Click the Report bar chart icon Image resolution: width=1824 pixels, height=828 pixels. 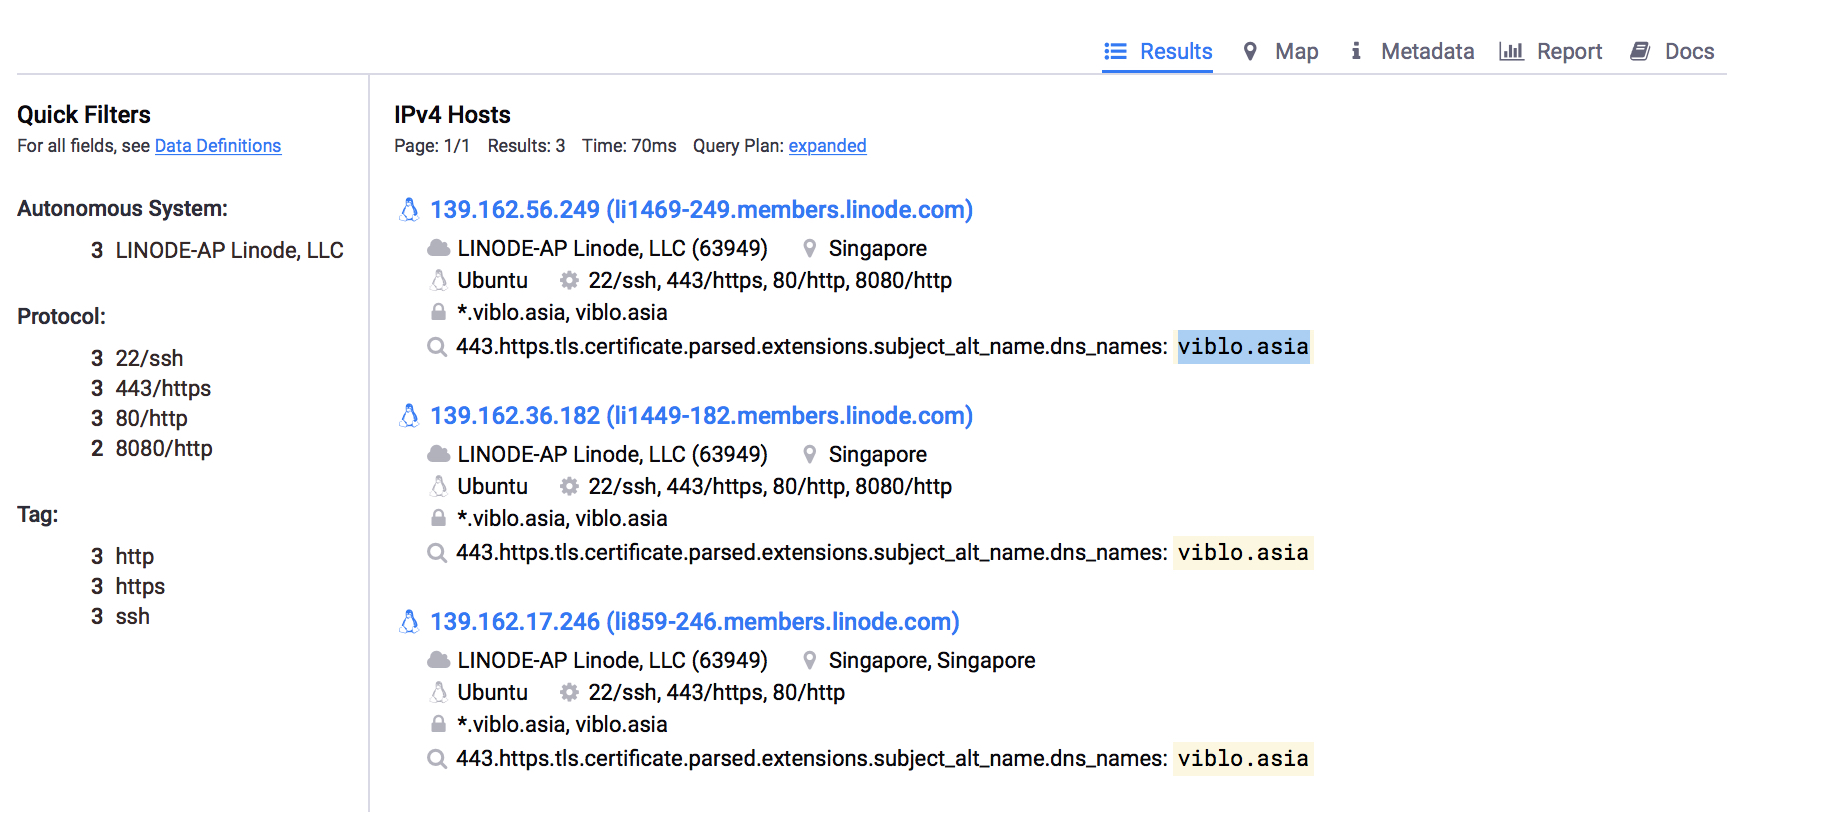pyautogui.click(x=1511, y=51)
